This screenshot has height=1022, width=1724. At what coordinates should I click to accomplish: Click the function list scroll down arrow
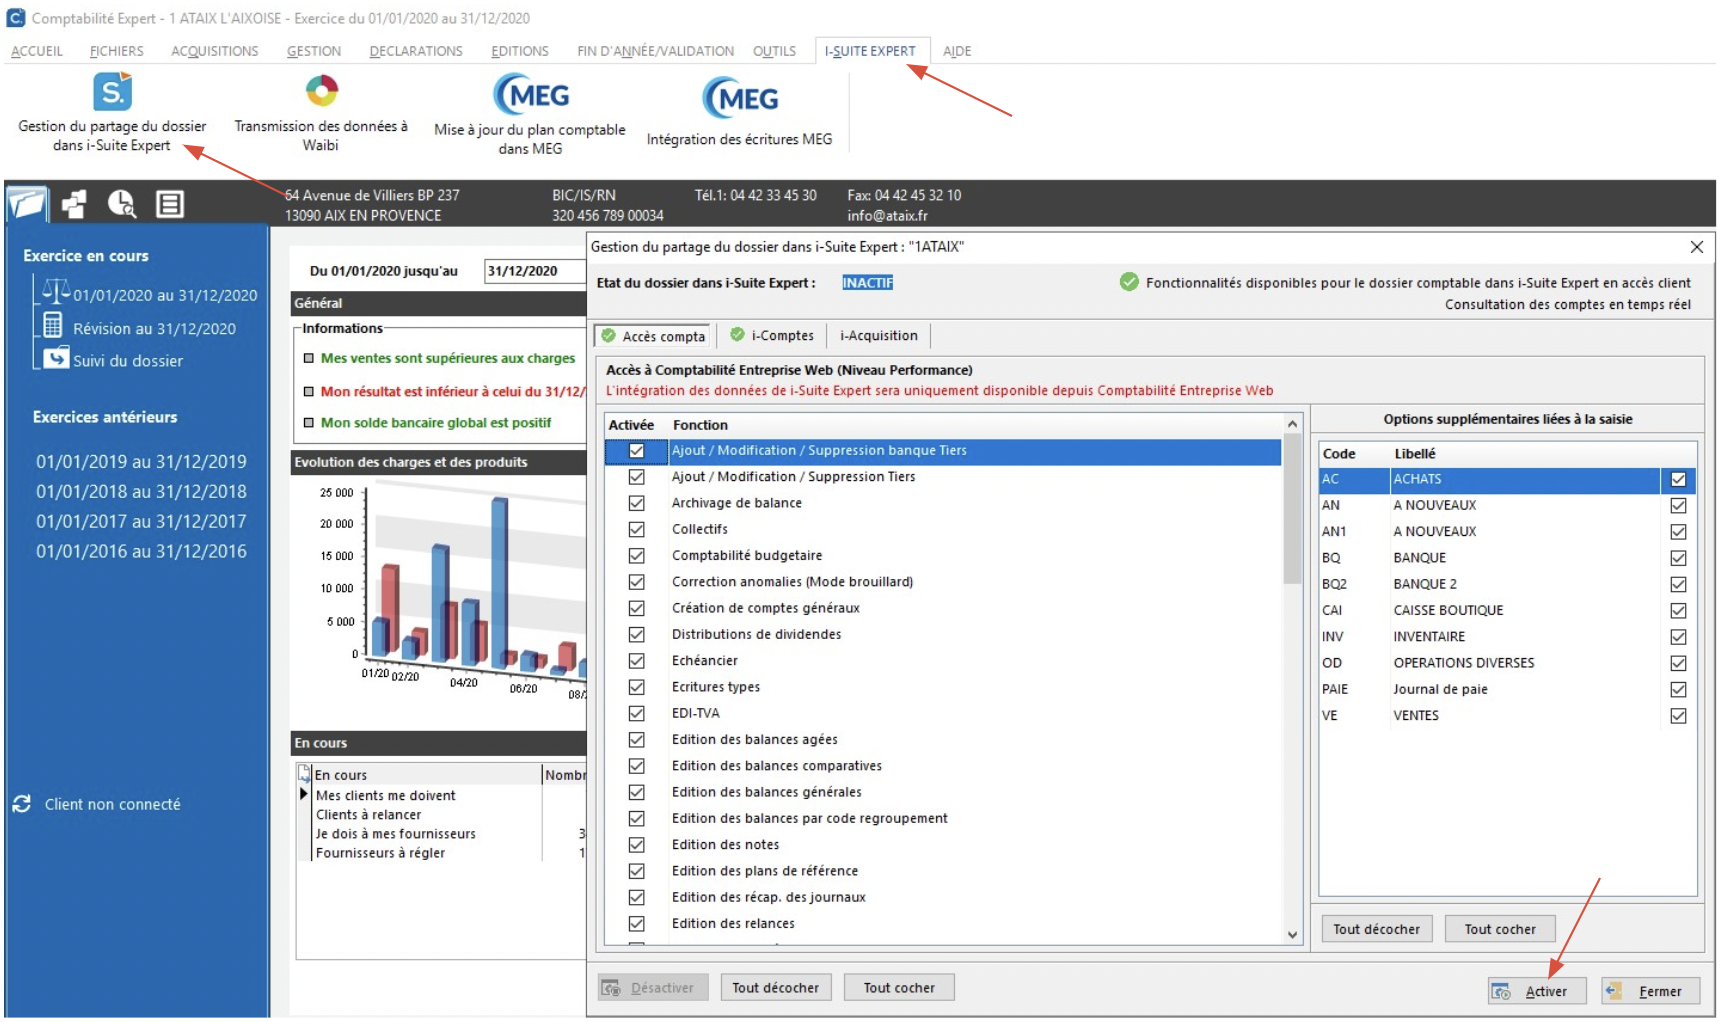[1292, 935]
